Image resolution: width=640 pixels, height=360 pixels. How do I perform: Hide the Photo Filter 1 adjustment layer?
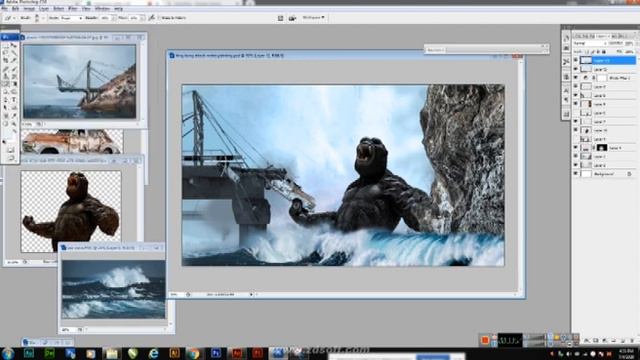tap(576, 78)
